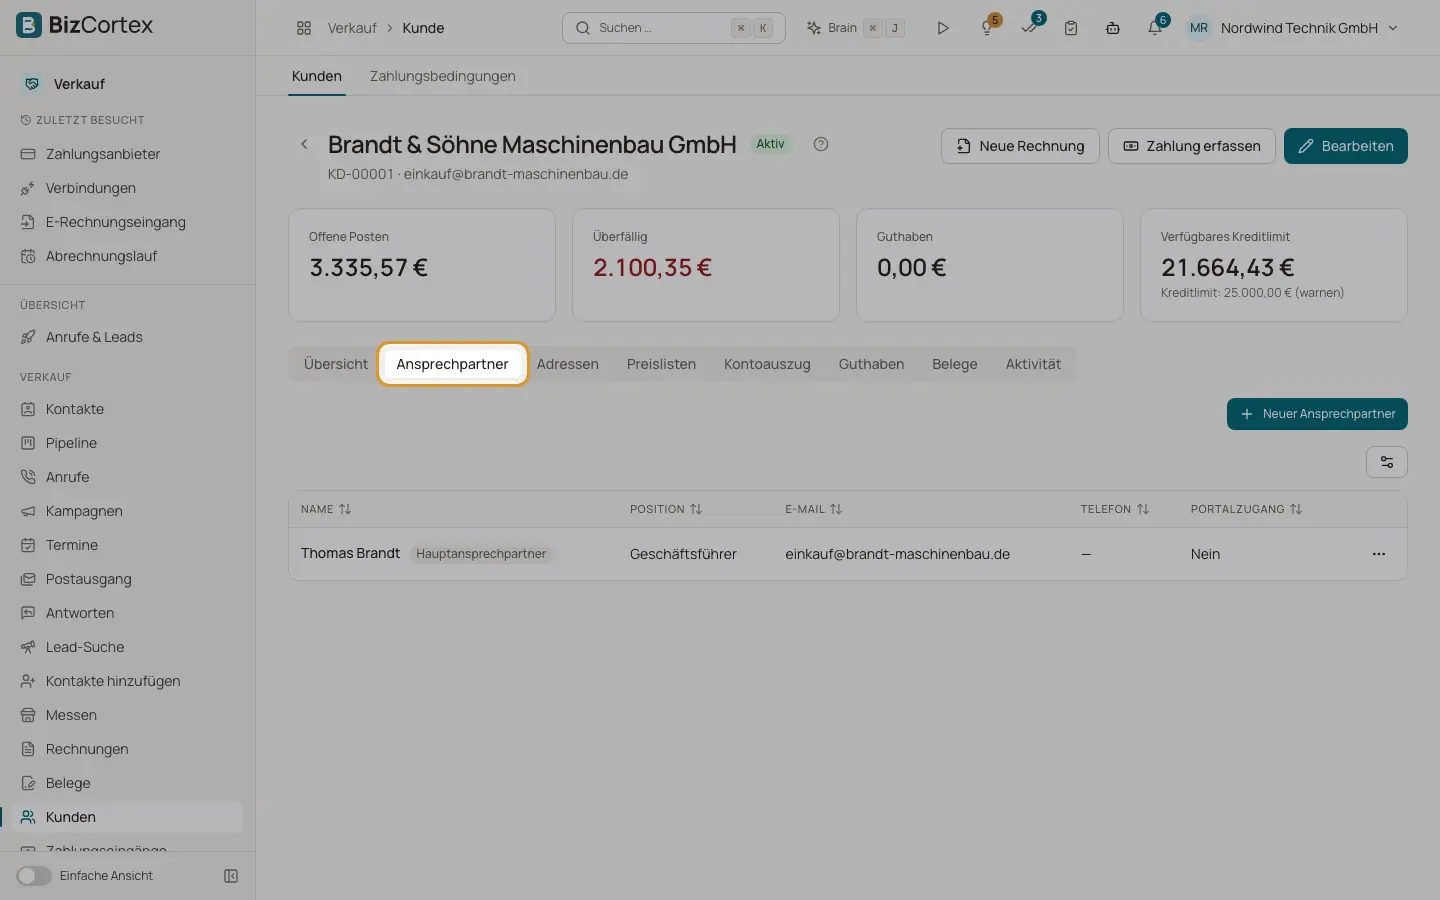Switch to the Adressen tab
This screenshot has height=900, width=1440.
[567, 364]
